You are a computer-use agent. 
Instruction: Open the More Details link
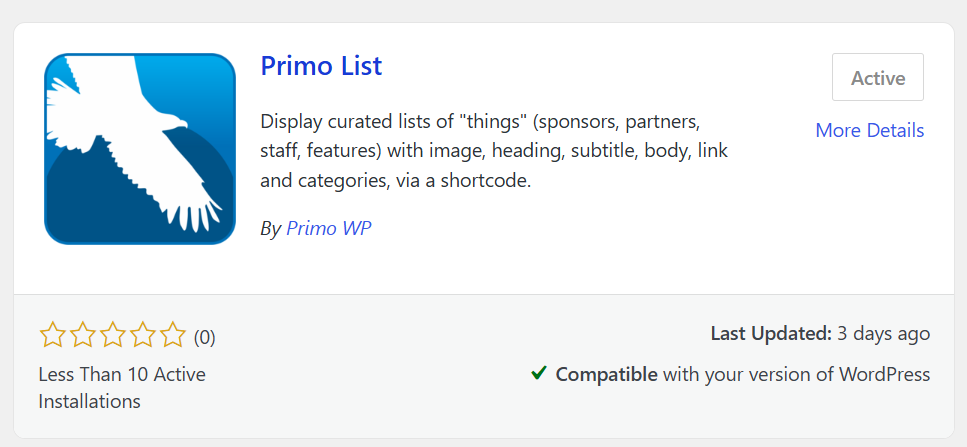(x=870, y=131)
